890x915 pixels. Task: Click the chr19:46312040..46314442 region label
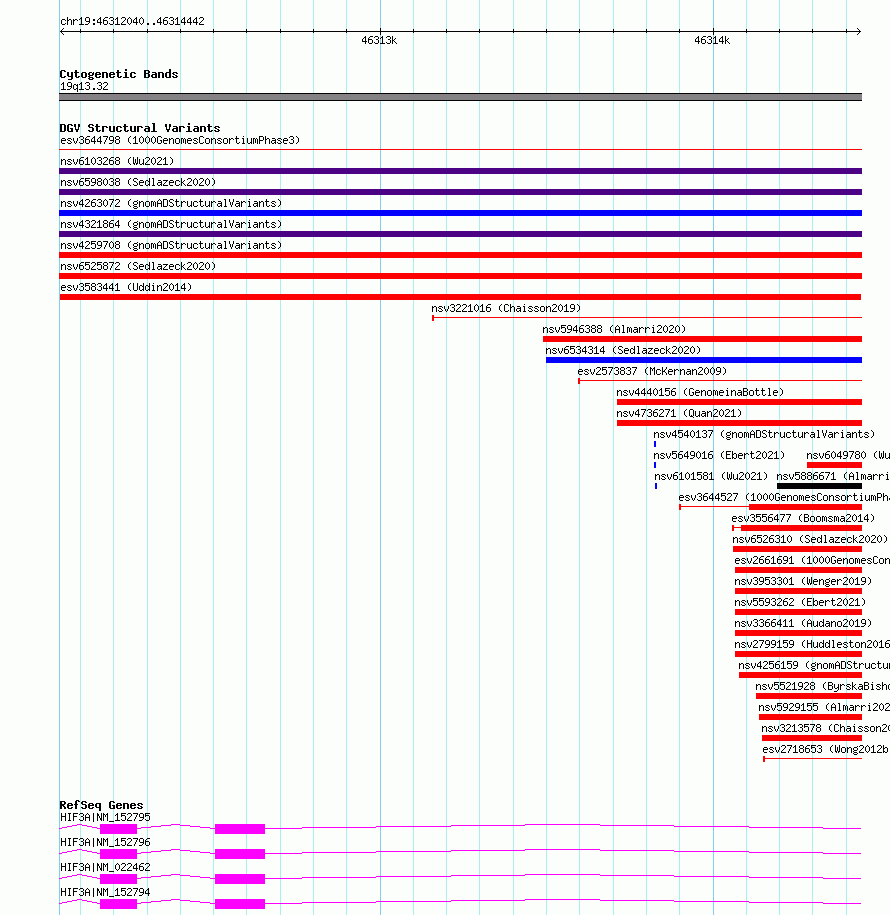(132, 22)
